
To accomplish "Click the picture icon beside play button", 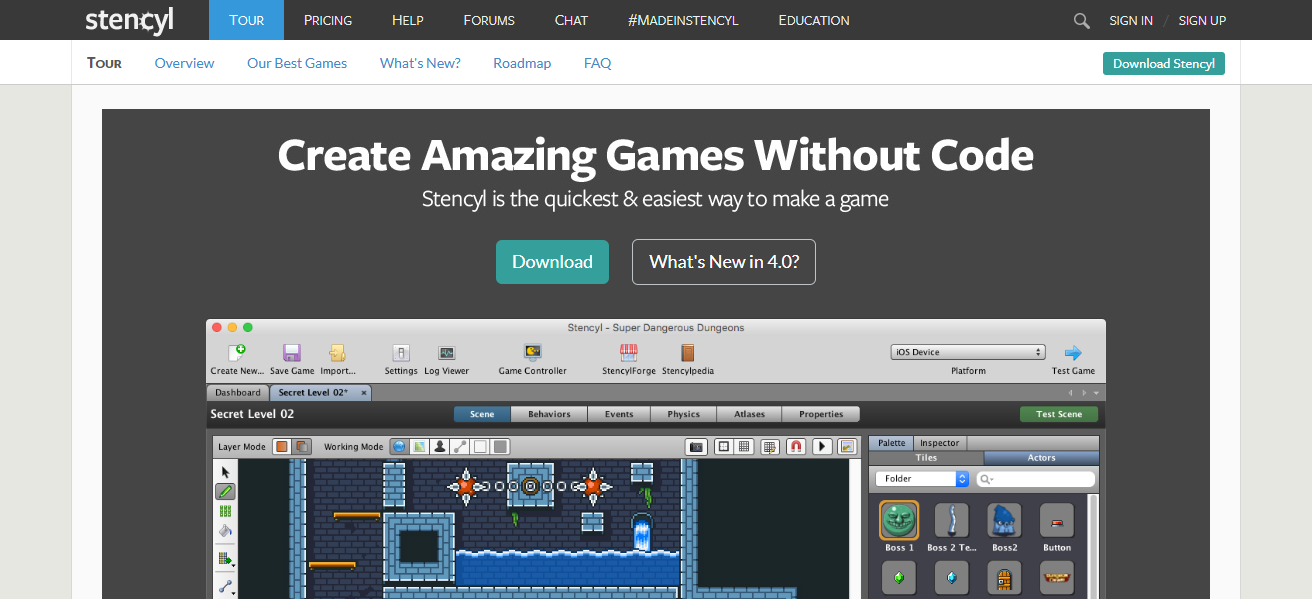I will pos(847,446).
